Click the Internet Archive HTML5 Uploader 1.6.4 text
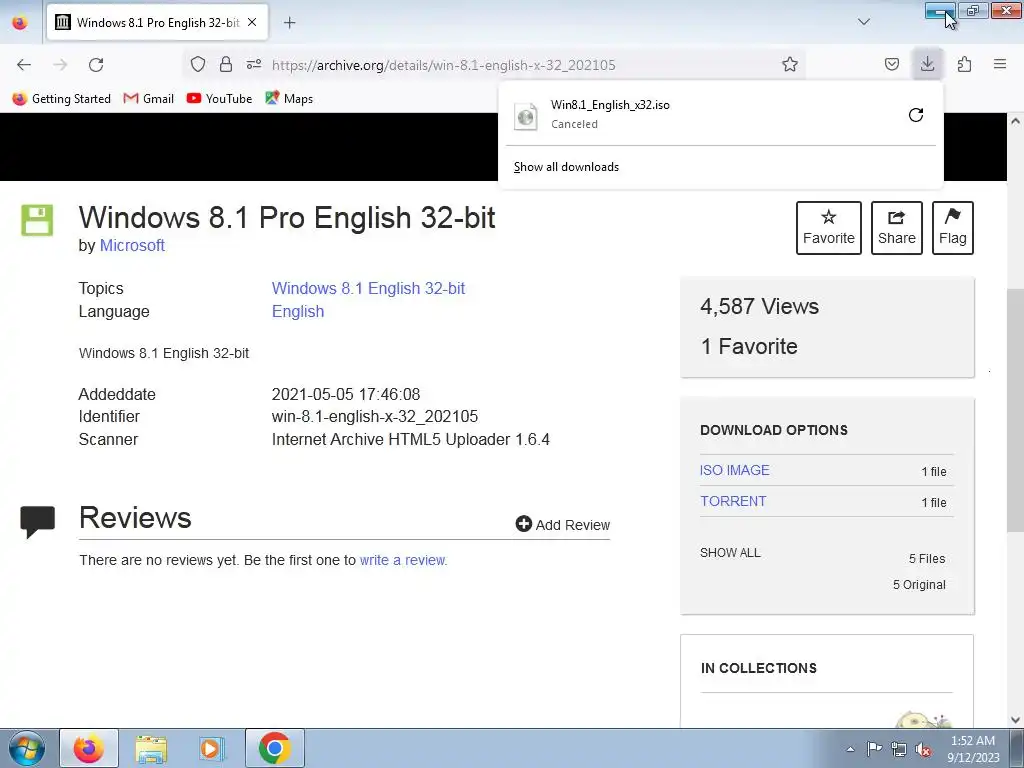1024x768 pixels. [410, 440]
